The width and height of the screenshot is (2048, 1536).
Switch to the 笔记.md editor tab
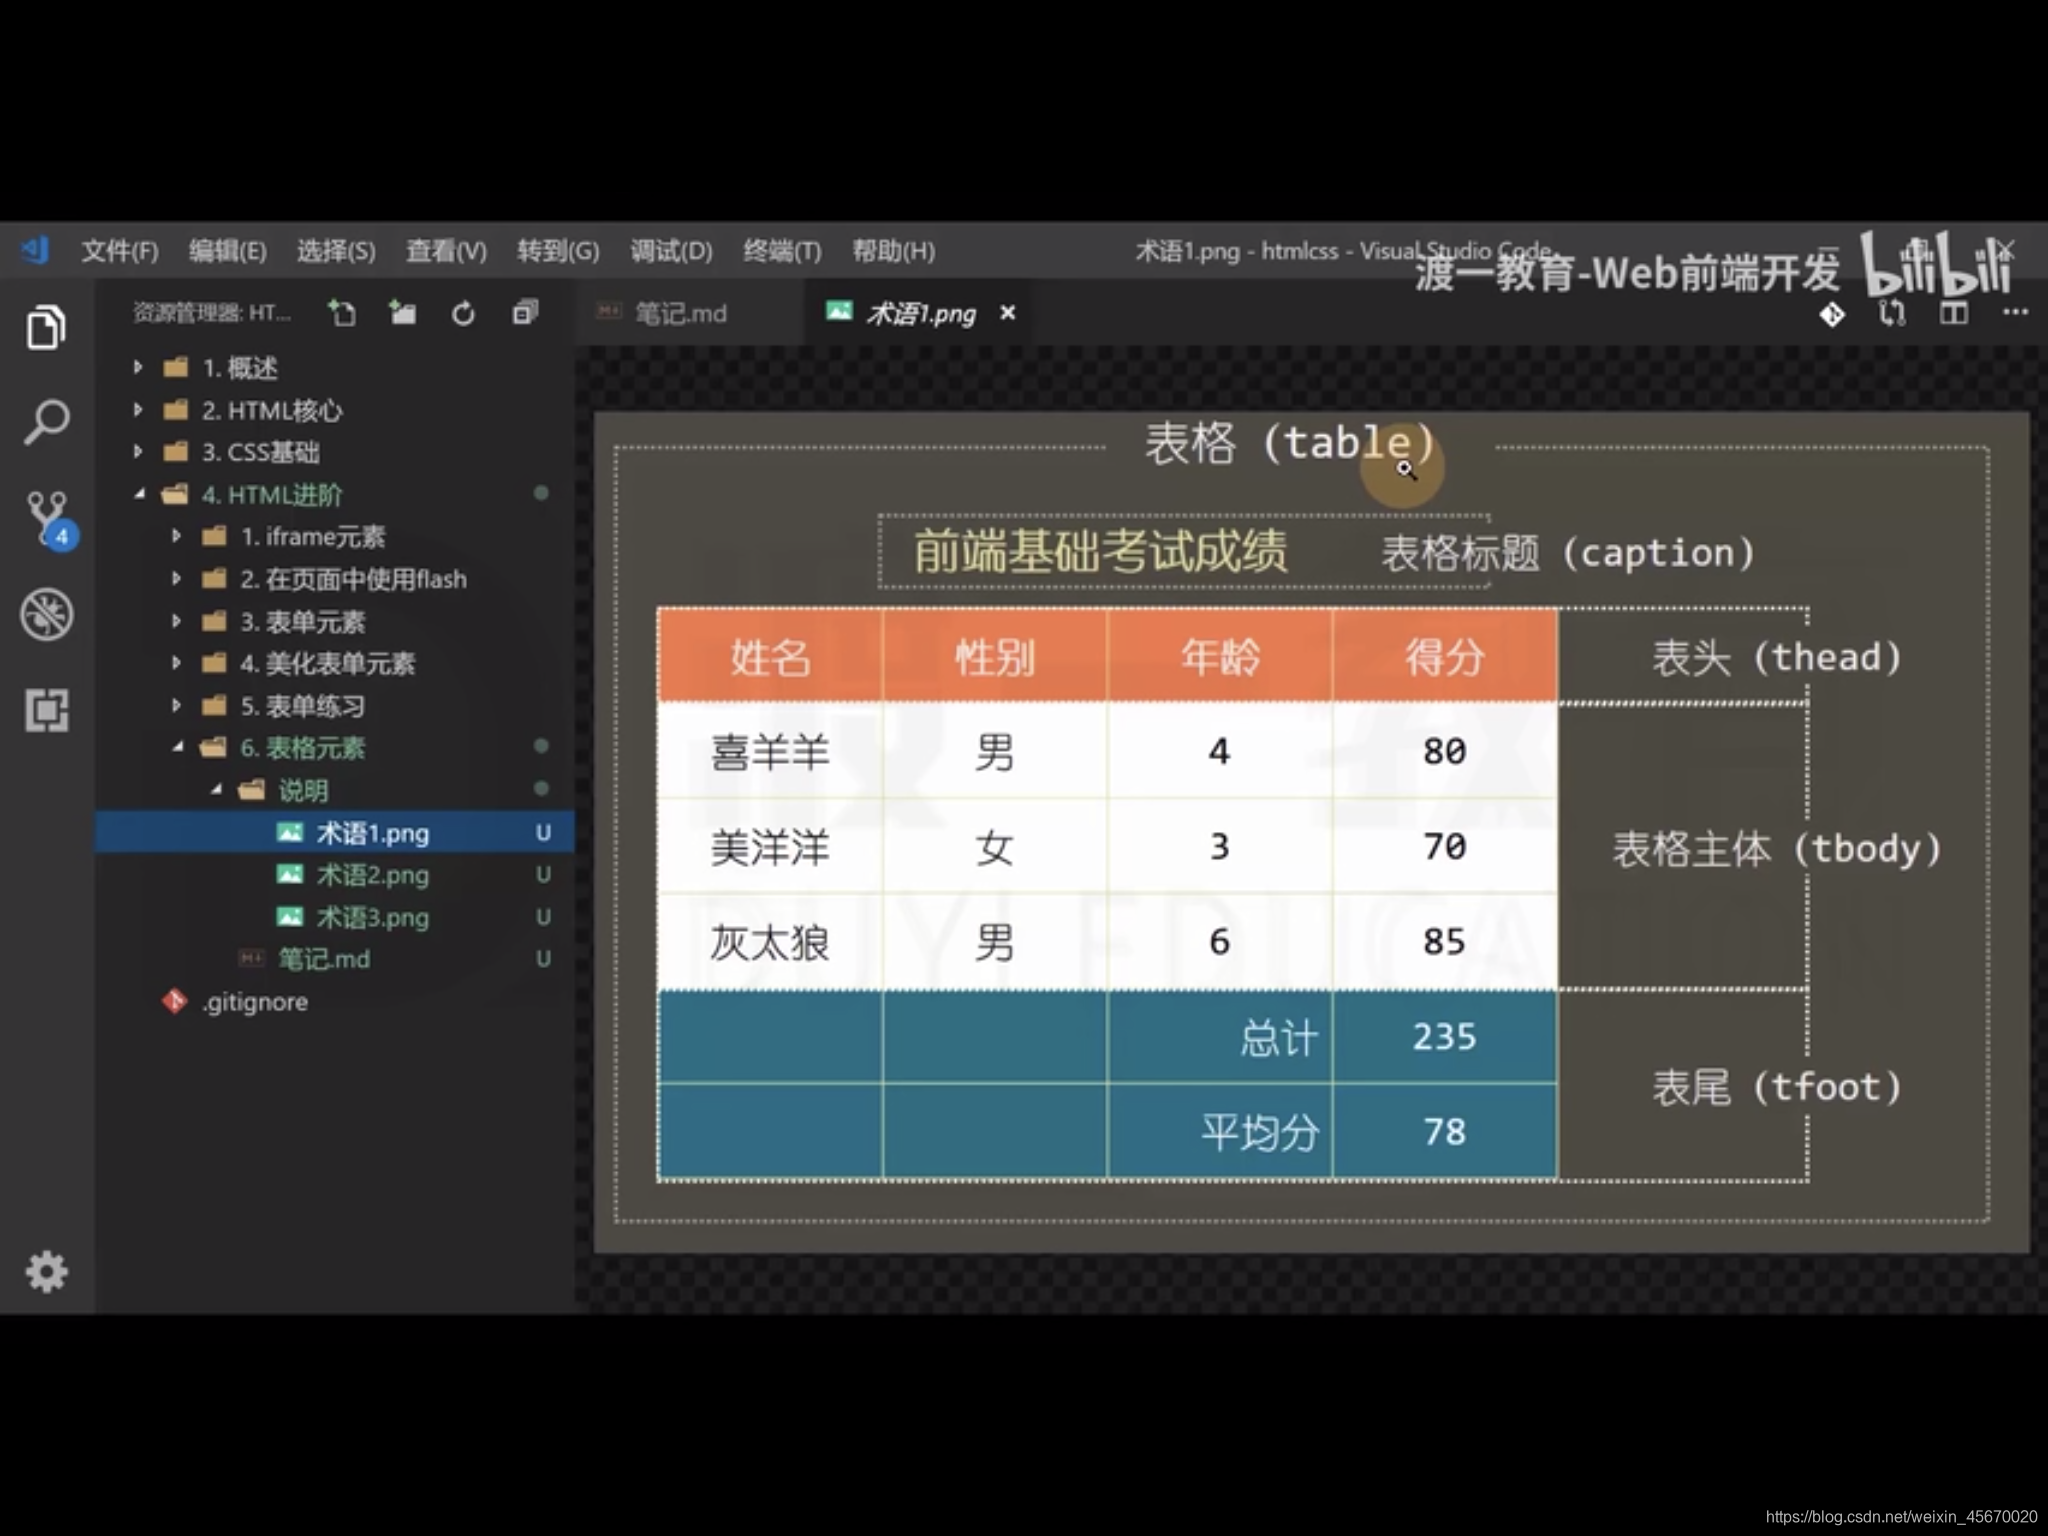tap(690, 313)
